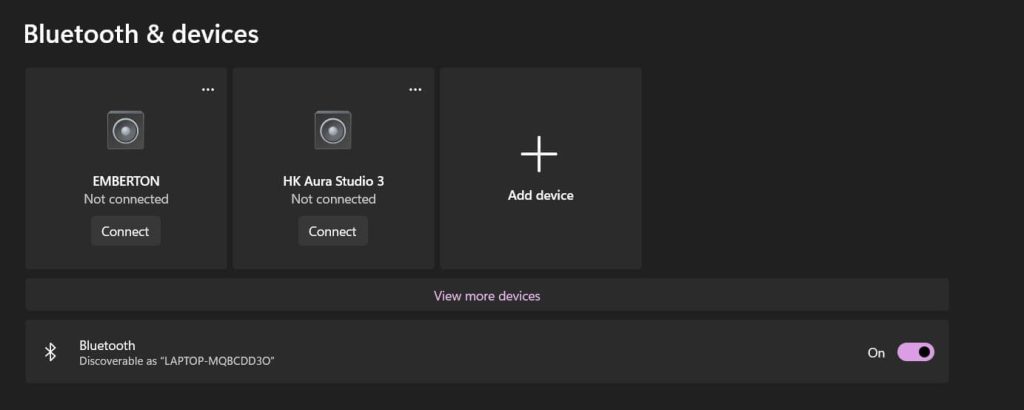This screenshot has width=1024, height=410.
Task: Click the "On" label beside Bluetooth switch
Action: [876, 352]
